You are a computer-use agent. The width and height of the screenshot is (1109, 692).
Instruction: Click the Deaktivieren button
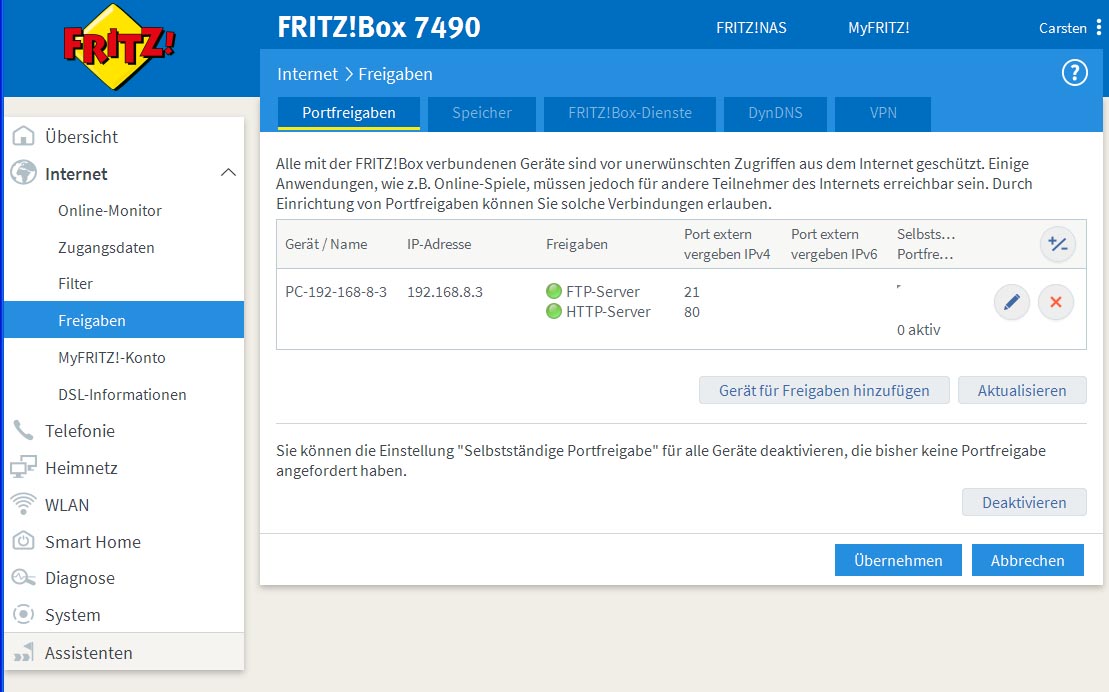(x=1024, y=502)
